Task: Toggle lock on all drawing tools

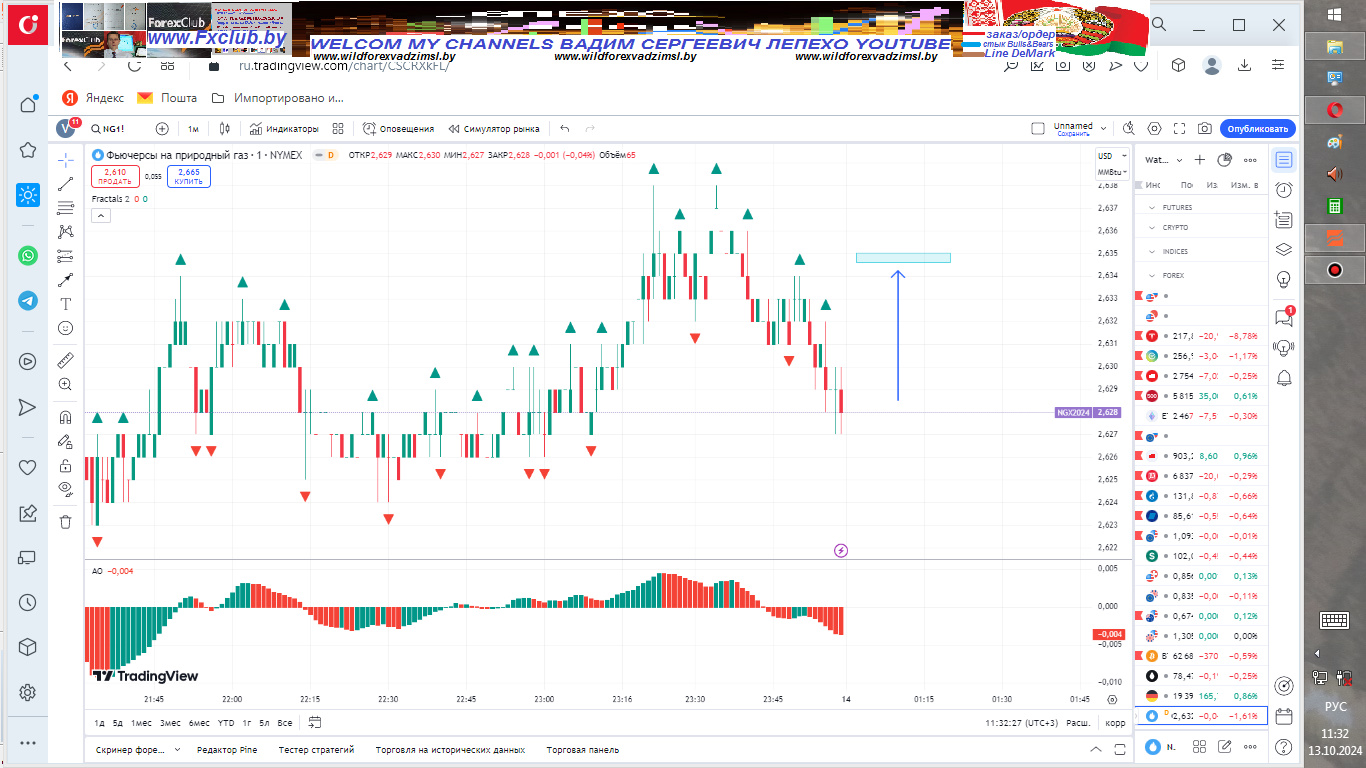Action: [x=65, y=465]
